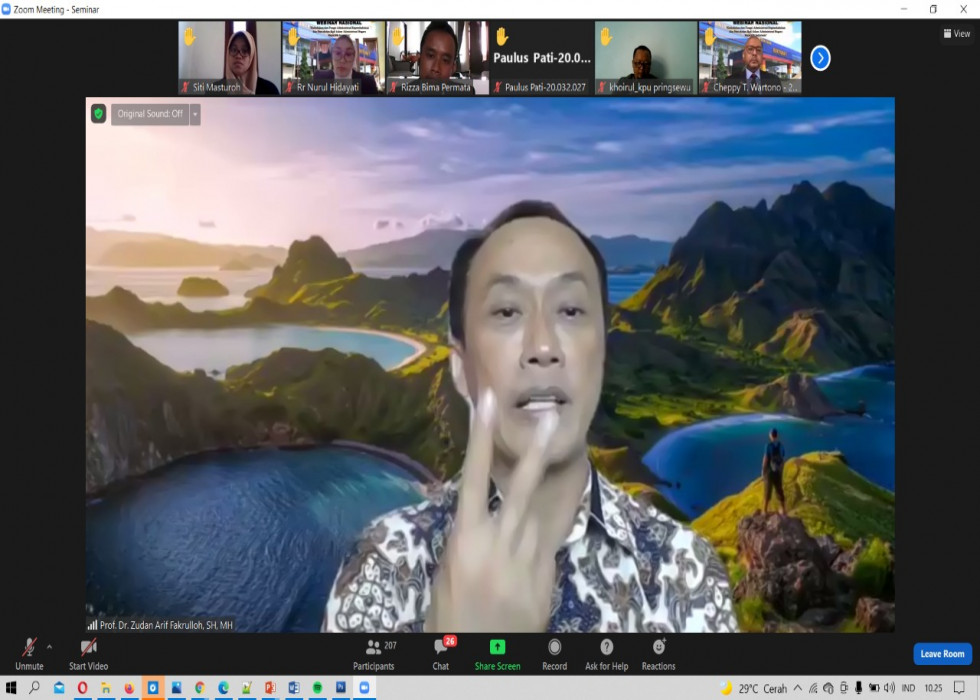Select Siti Masturoh's video thumbnail
Screen dimensions: 980x700
click(x=229, y=58)
